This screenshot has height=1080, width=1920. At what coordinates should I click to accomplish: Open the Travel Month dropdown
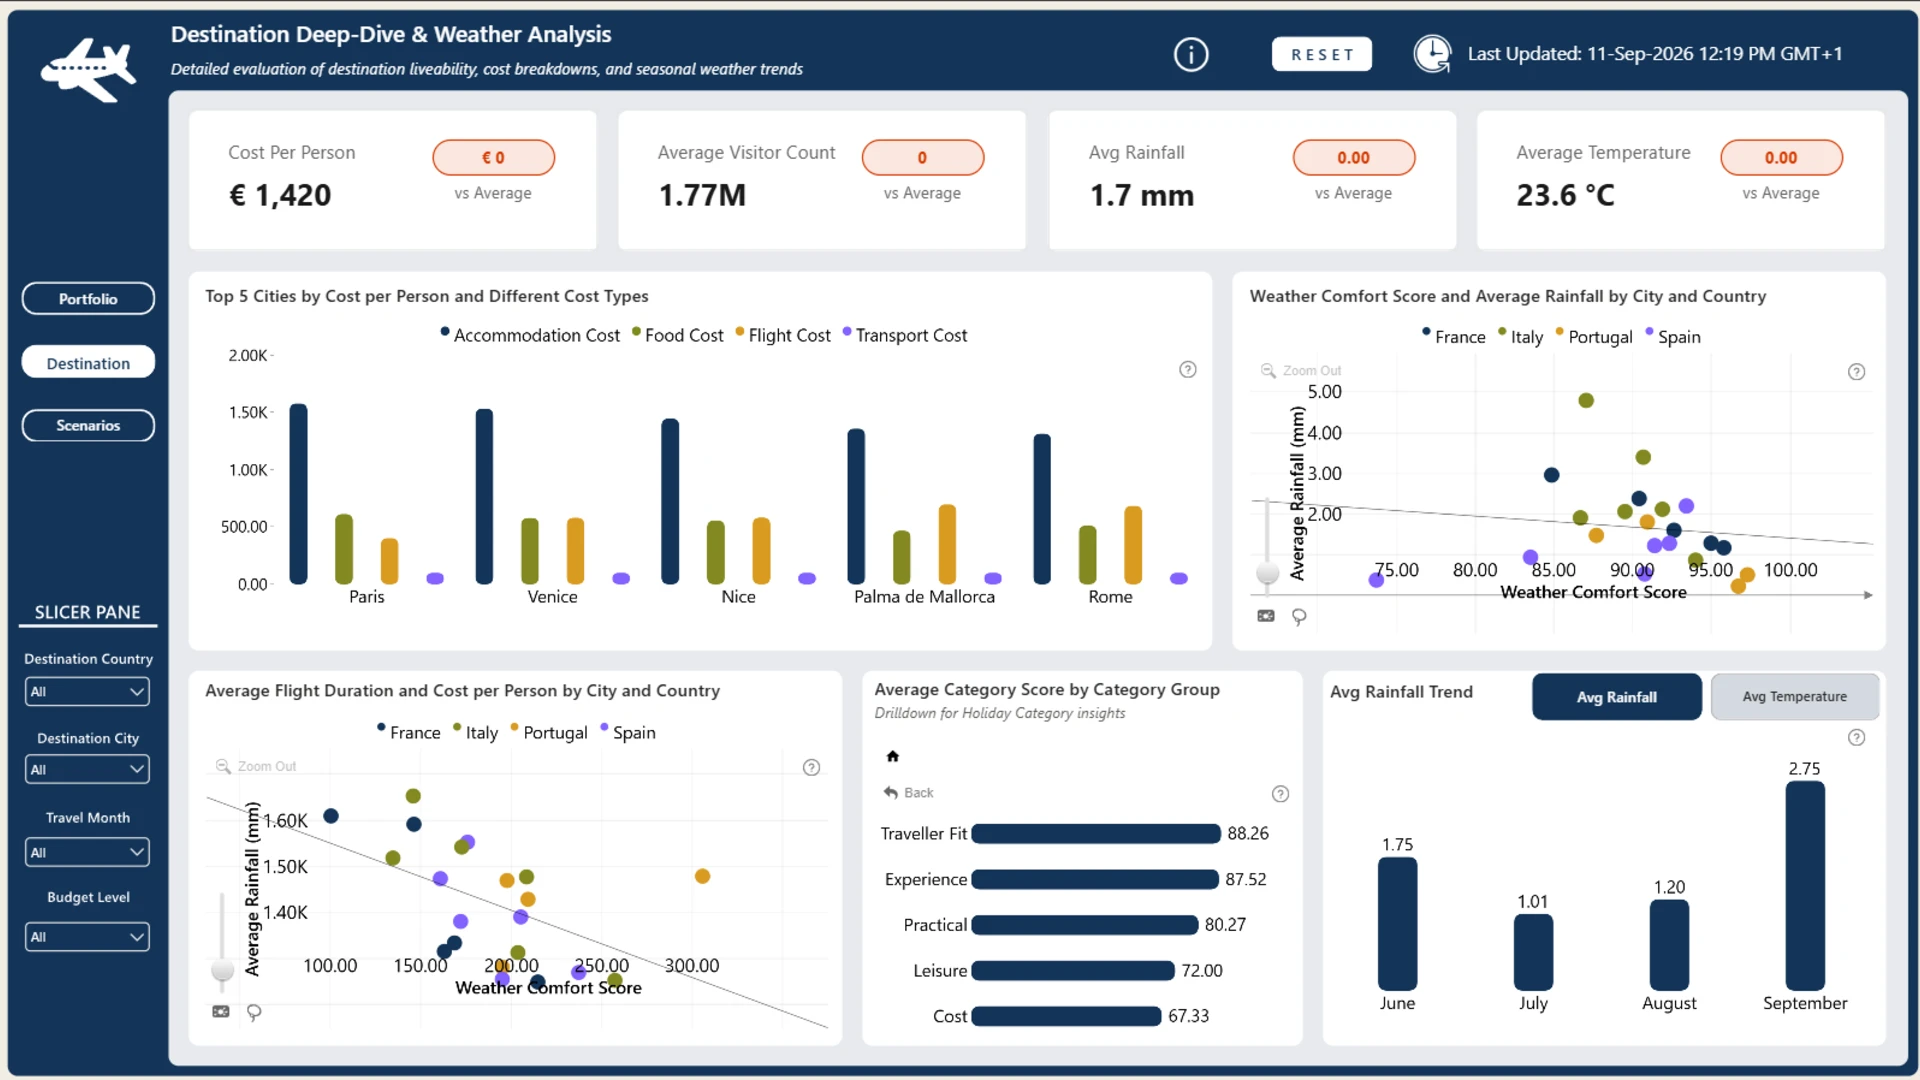tap(88, 853)
